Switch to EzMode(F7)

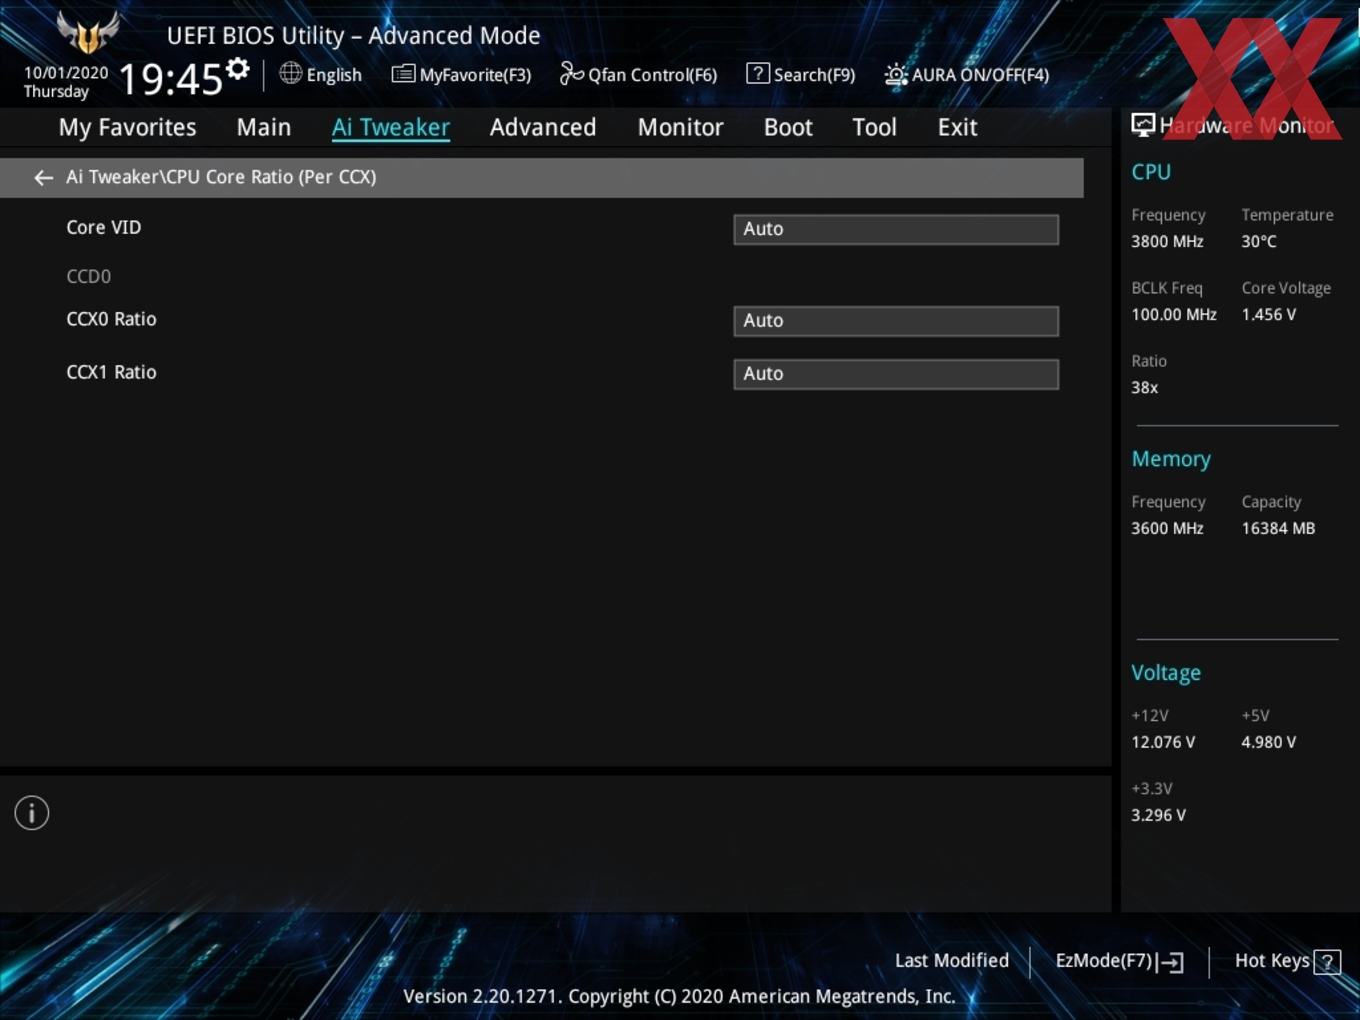1119,961
